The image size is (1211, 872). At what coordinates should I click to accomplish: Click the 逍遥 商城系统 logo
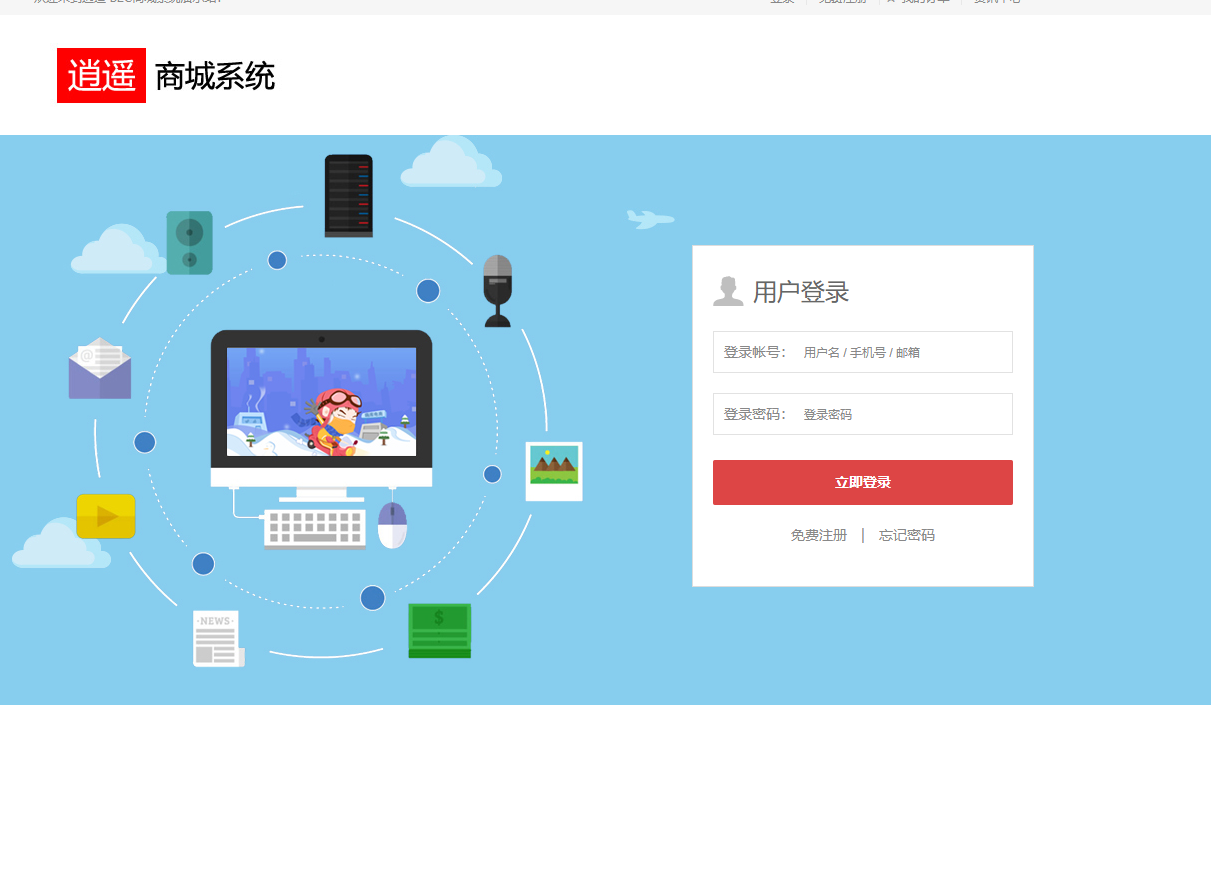click(x=166, y=75)
